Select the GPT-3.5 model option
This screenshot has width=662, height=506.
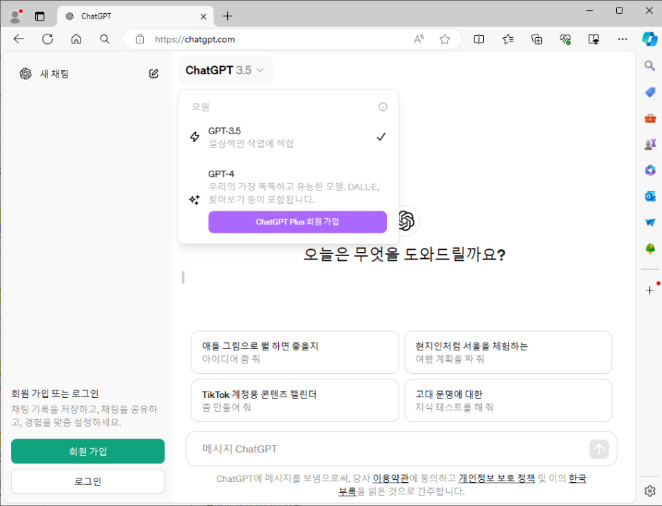(288, 137)
